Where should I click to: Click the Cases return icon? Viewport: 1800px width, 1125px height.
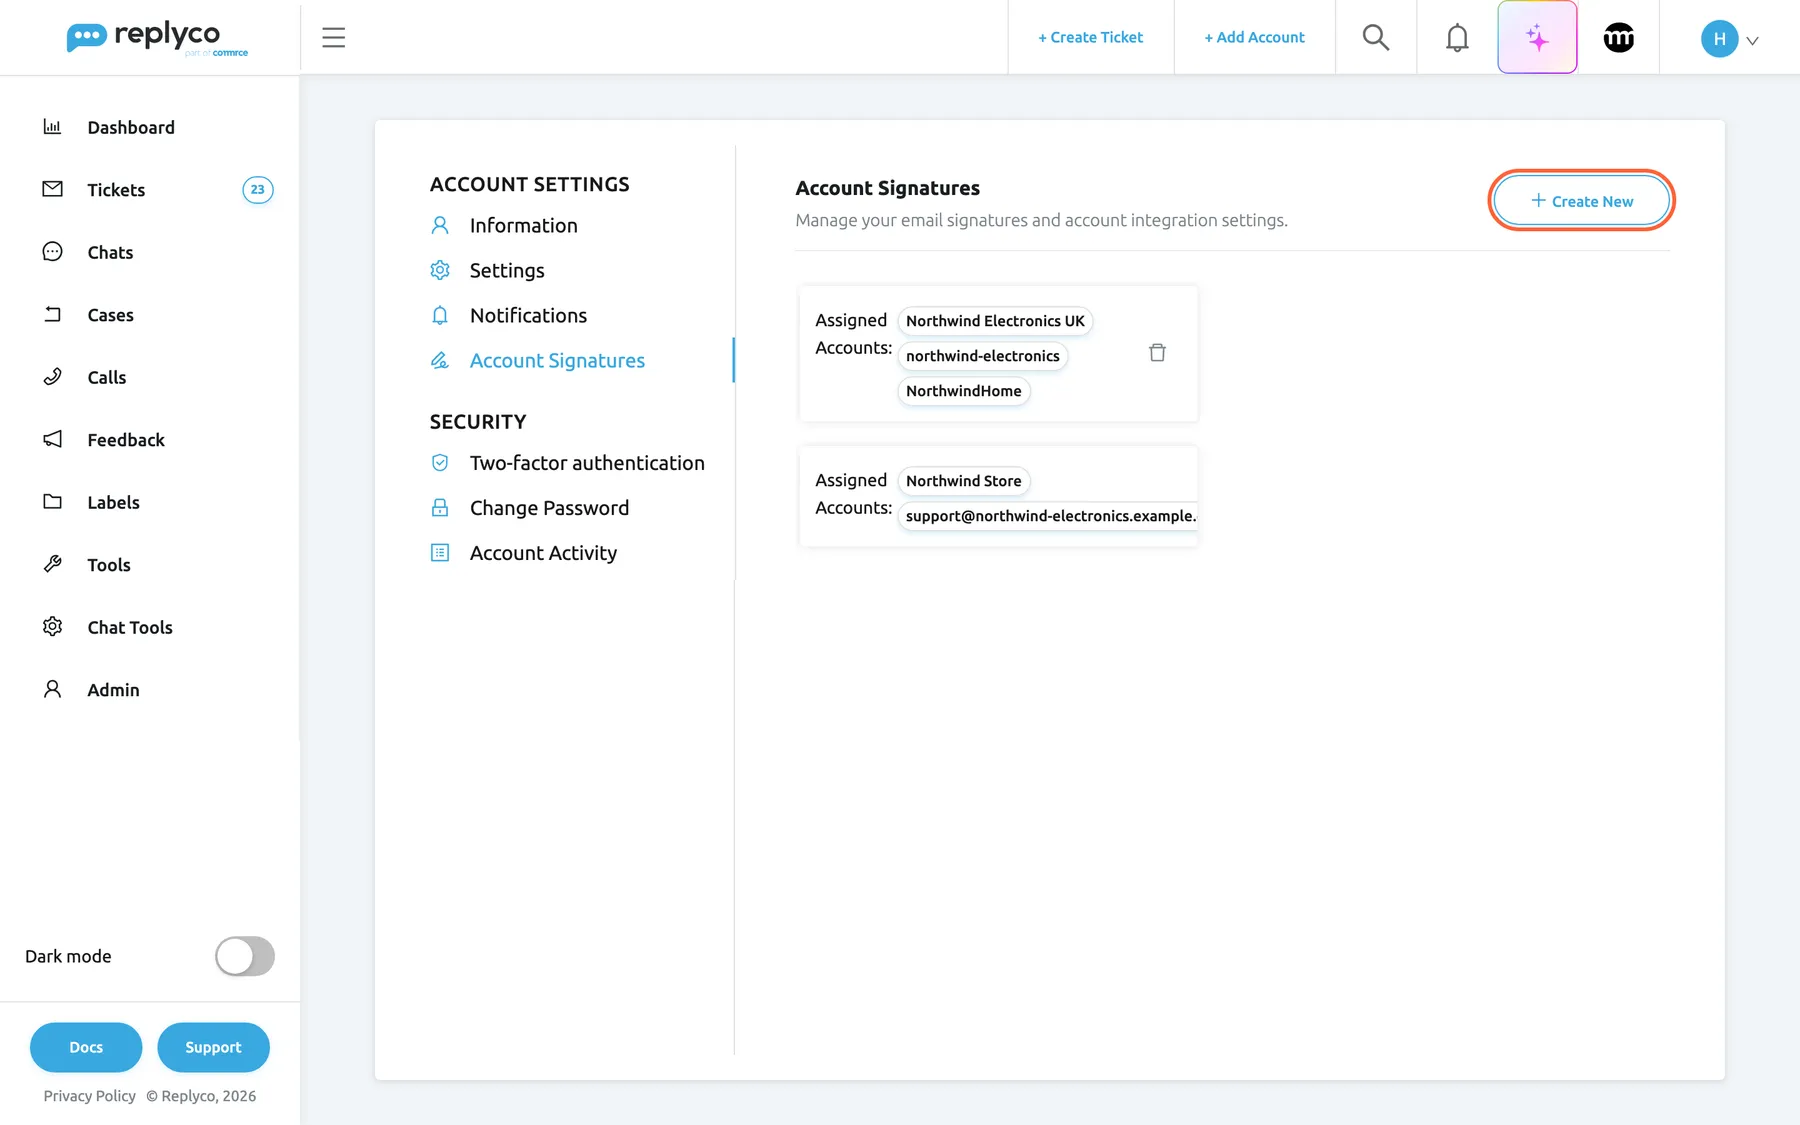click(x=52, y=314)
